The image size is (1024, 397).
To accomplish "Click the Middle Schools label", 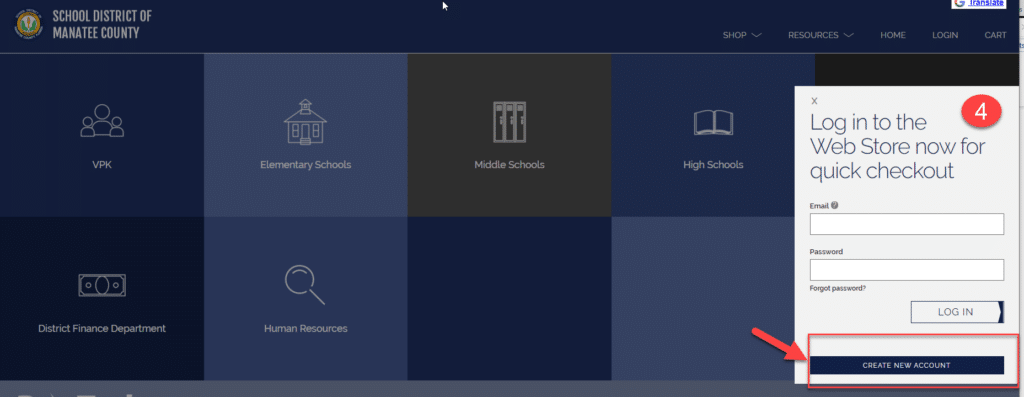I will point(509,165).
